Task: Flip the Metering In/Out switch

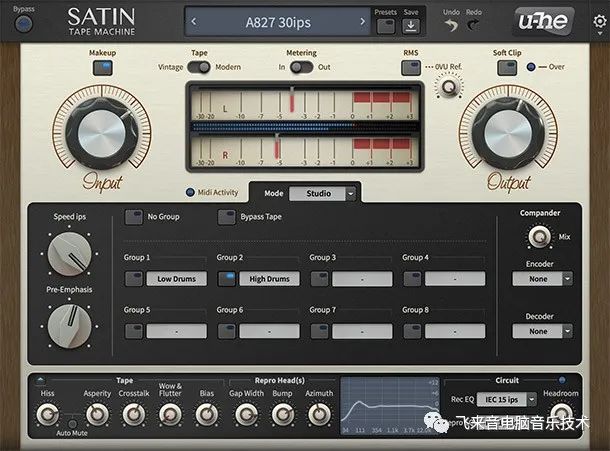Action: click(301, 67)
